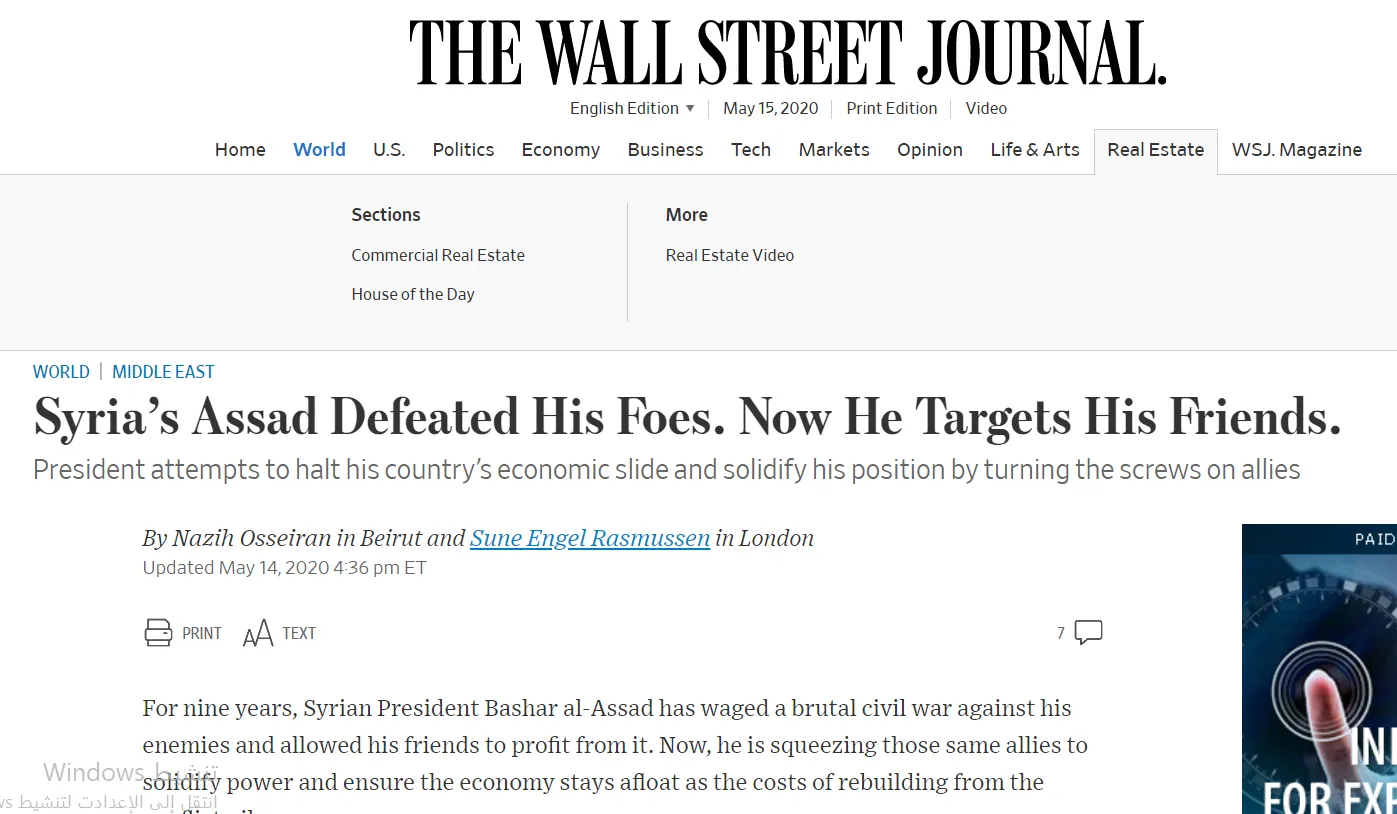Open the comments speech bubble icon
This screenshot has height=814, width=1397.
tap(1088, 633)
